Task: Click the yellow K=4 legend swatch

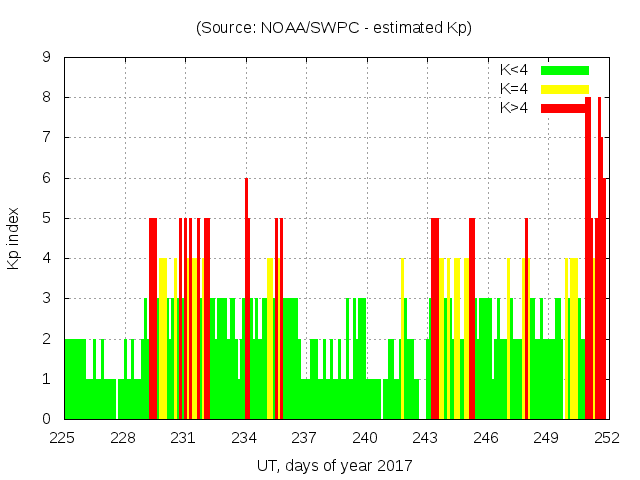Action: [x=564, y=89]
